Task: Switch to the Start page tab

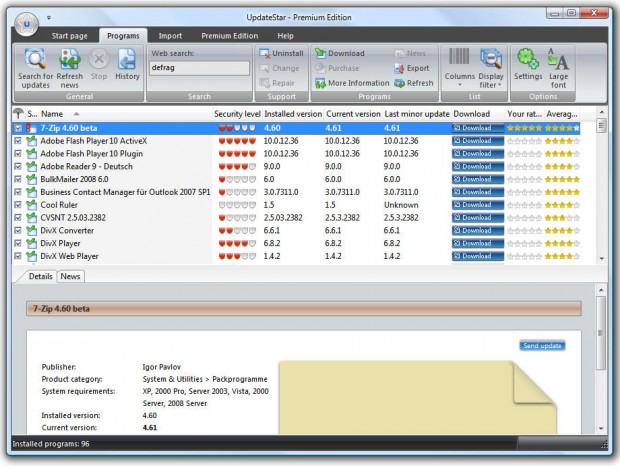Action: tap(70, 36)
